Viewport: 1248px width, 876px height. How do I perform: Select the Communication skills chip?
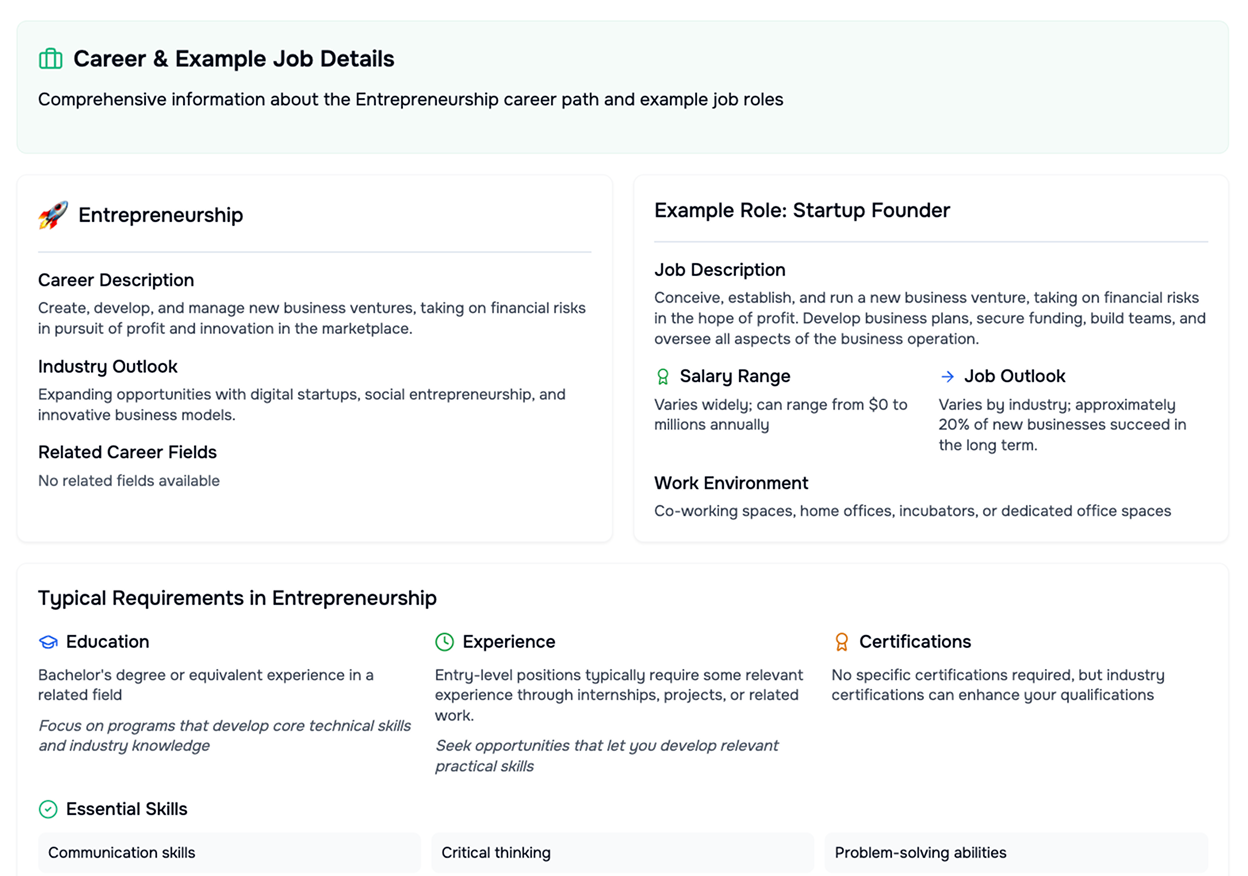coord(229,853)
